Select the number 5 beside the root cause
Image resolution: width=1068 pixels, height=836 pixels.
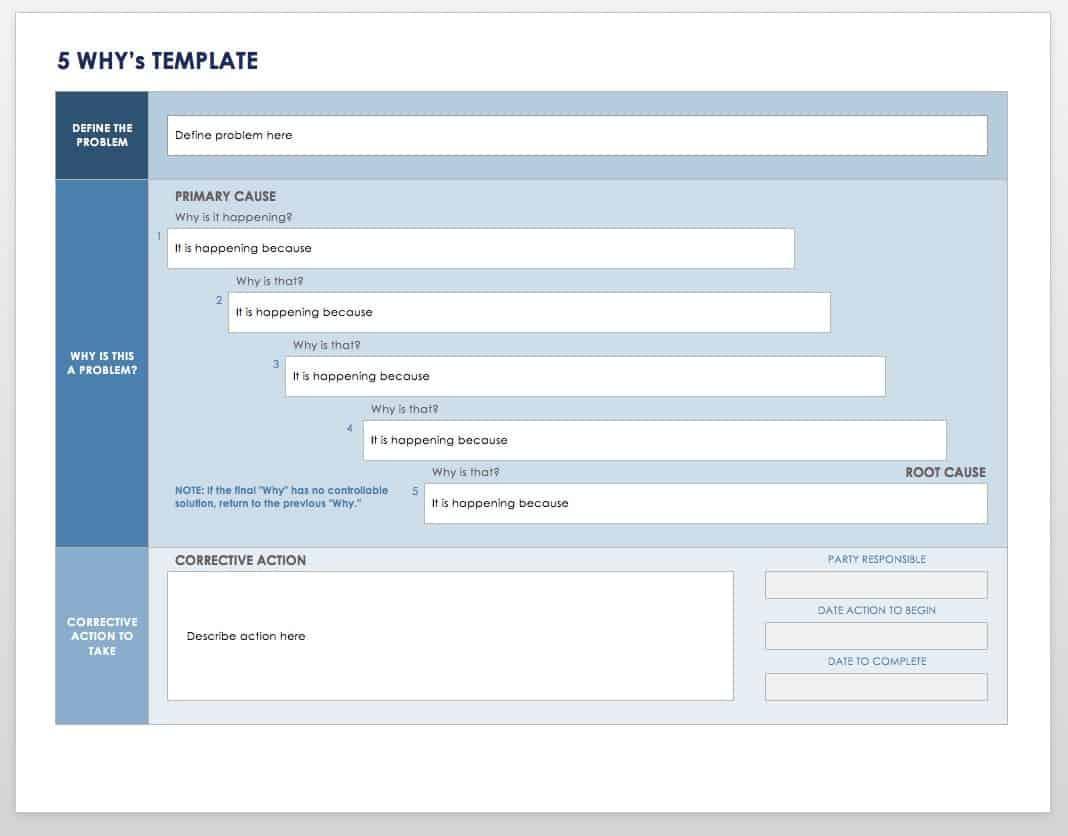(x=416, y=491)
